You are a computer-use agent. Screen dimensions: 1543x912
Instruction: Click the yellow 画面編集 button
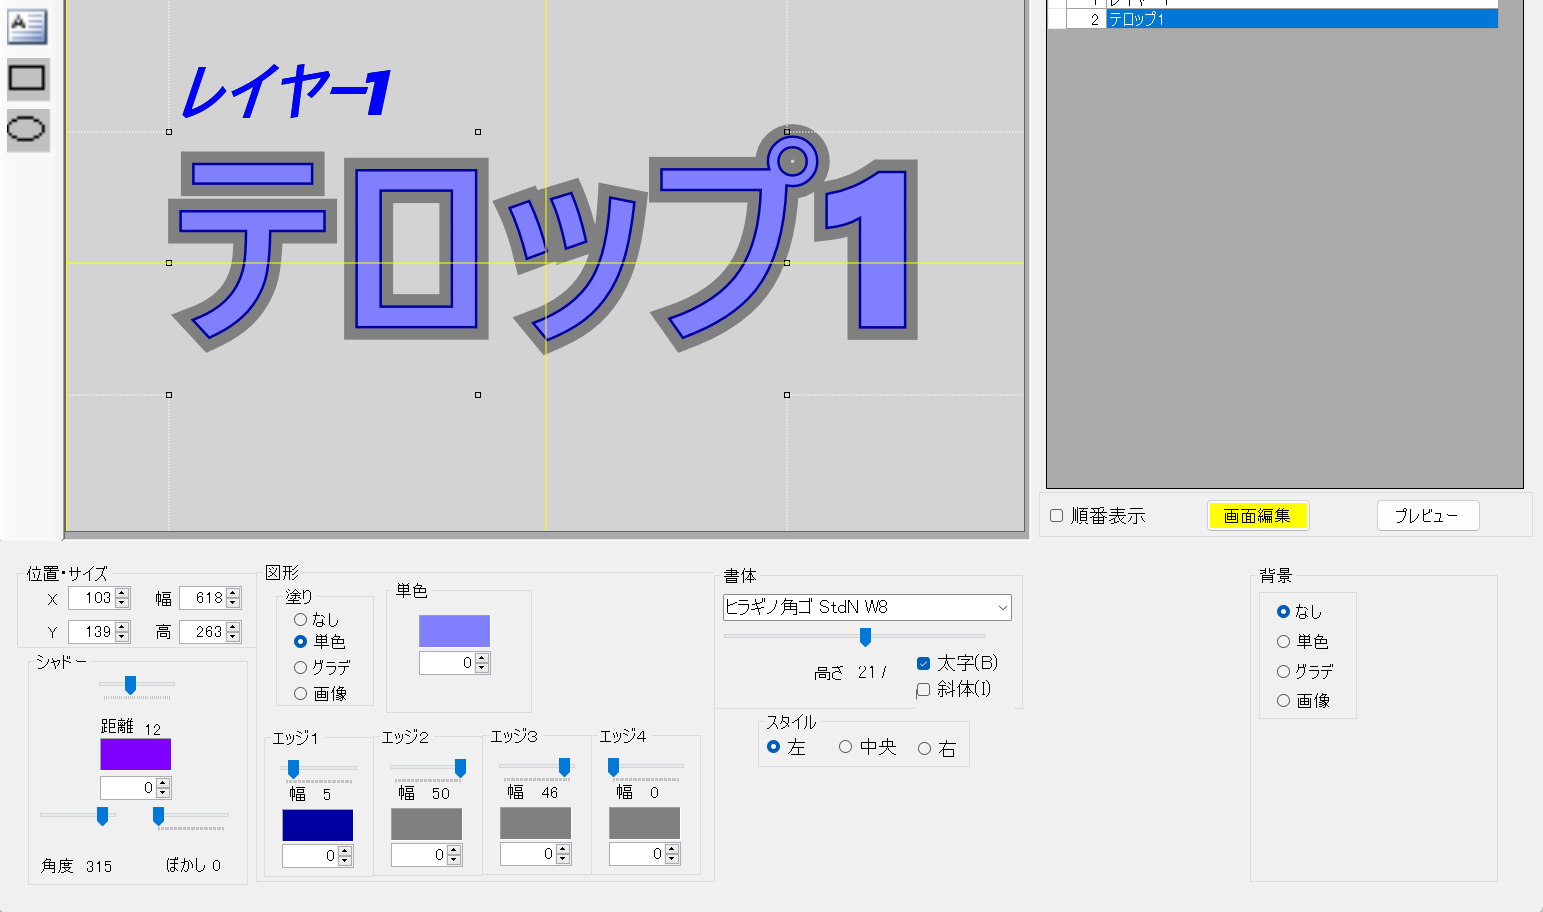[x=1258, y=516]
